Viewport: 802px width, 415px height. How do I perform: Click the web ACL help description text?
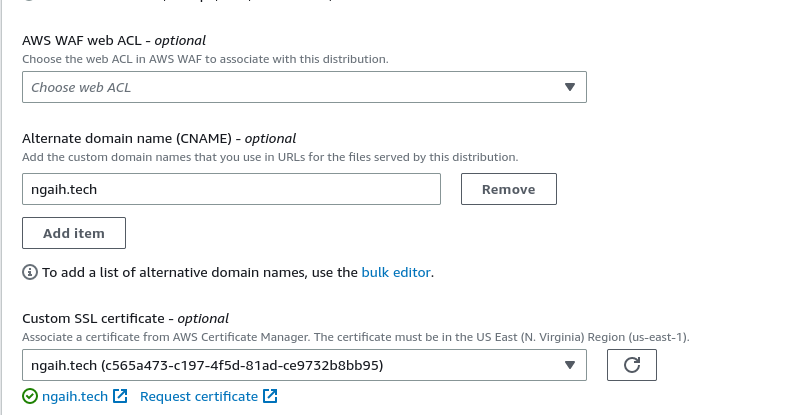(x=205, y=59)
